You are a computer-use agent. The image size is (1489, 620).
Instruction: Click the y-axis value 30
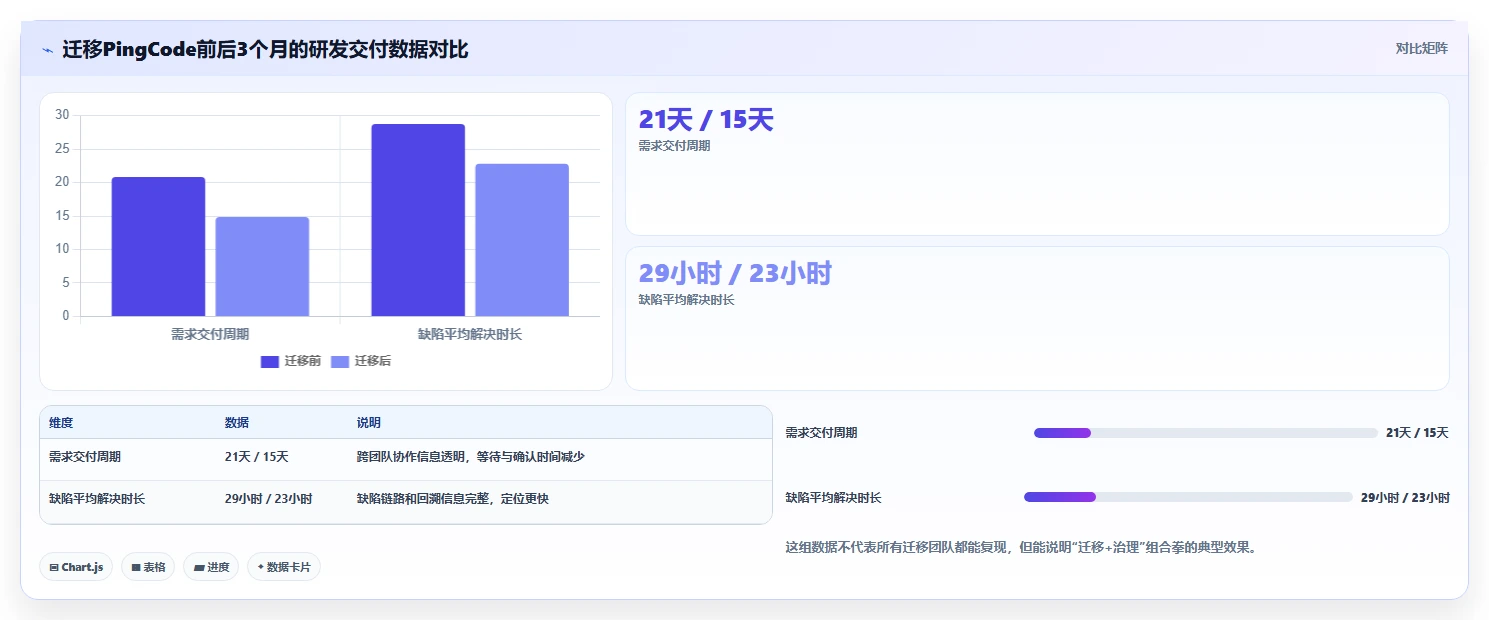click(x=62, y=115)
